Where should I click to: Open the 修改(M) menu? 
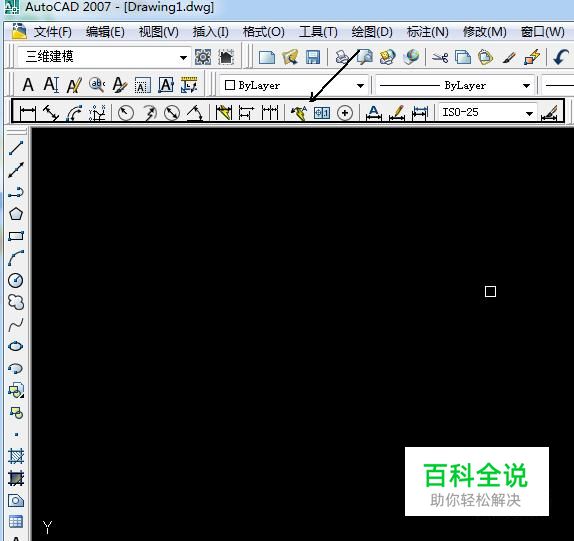pos(485,32)
